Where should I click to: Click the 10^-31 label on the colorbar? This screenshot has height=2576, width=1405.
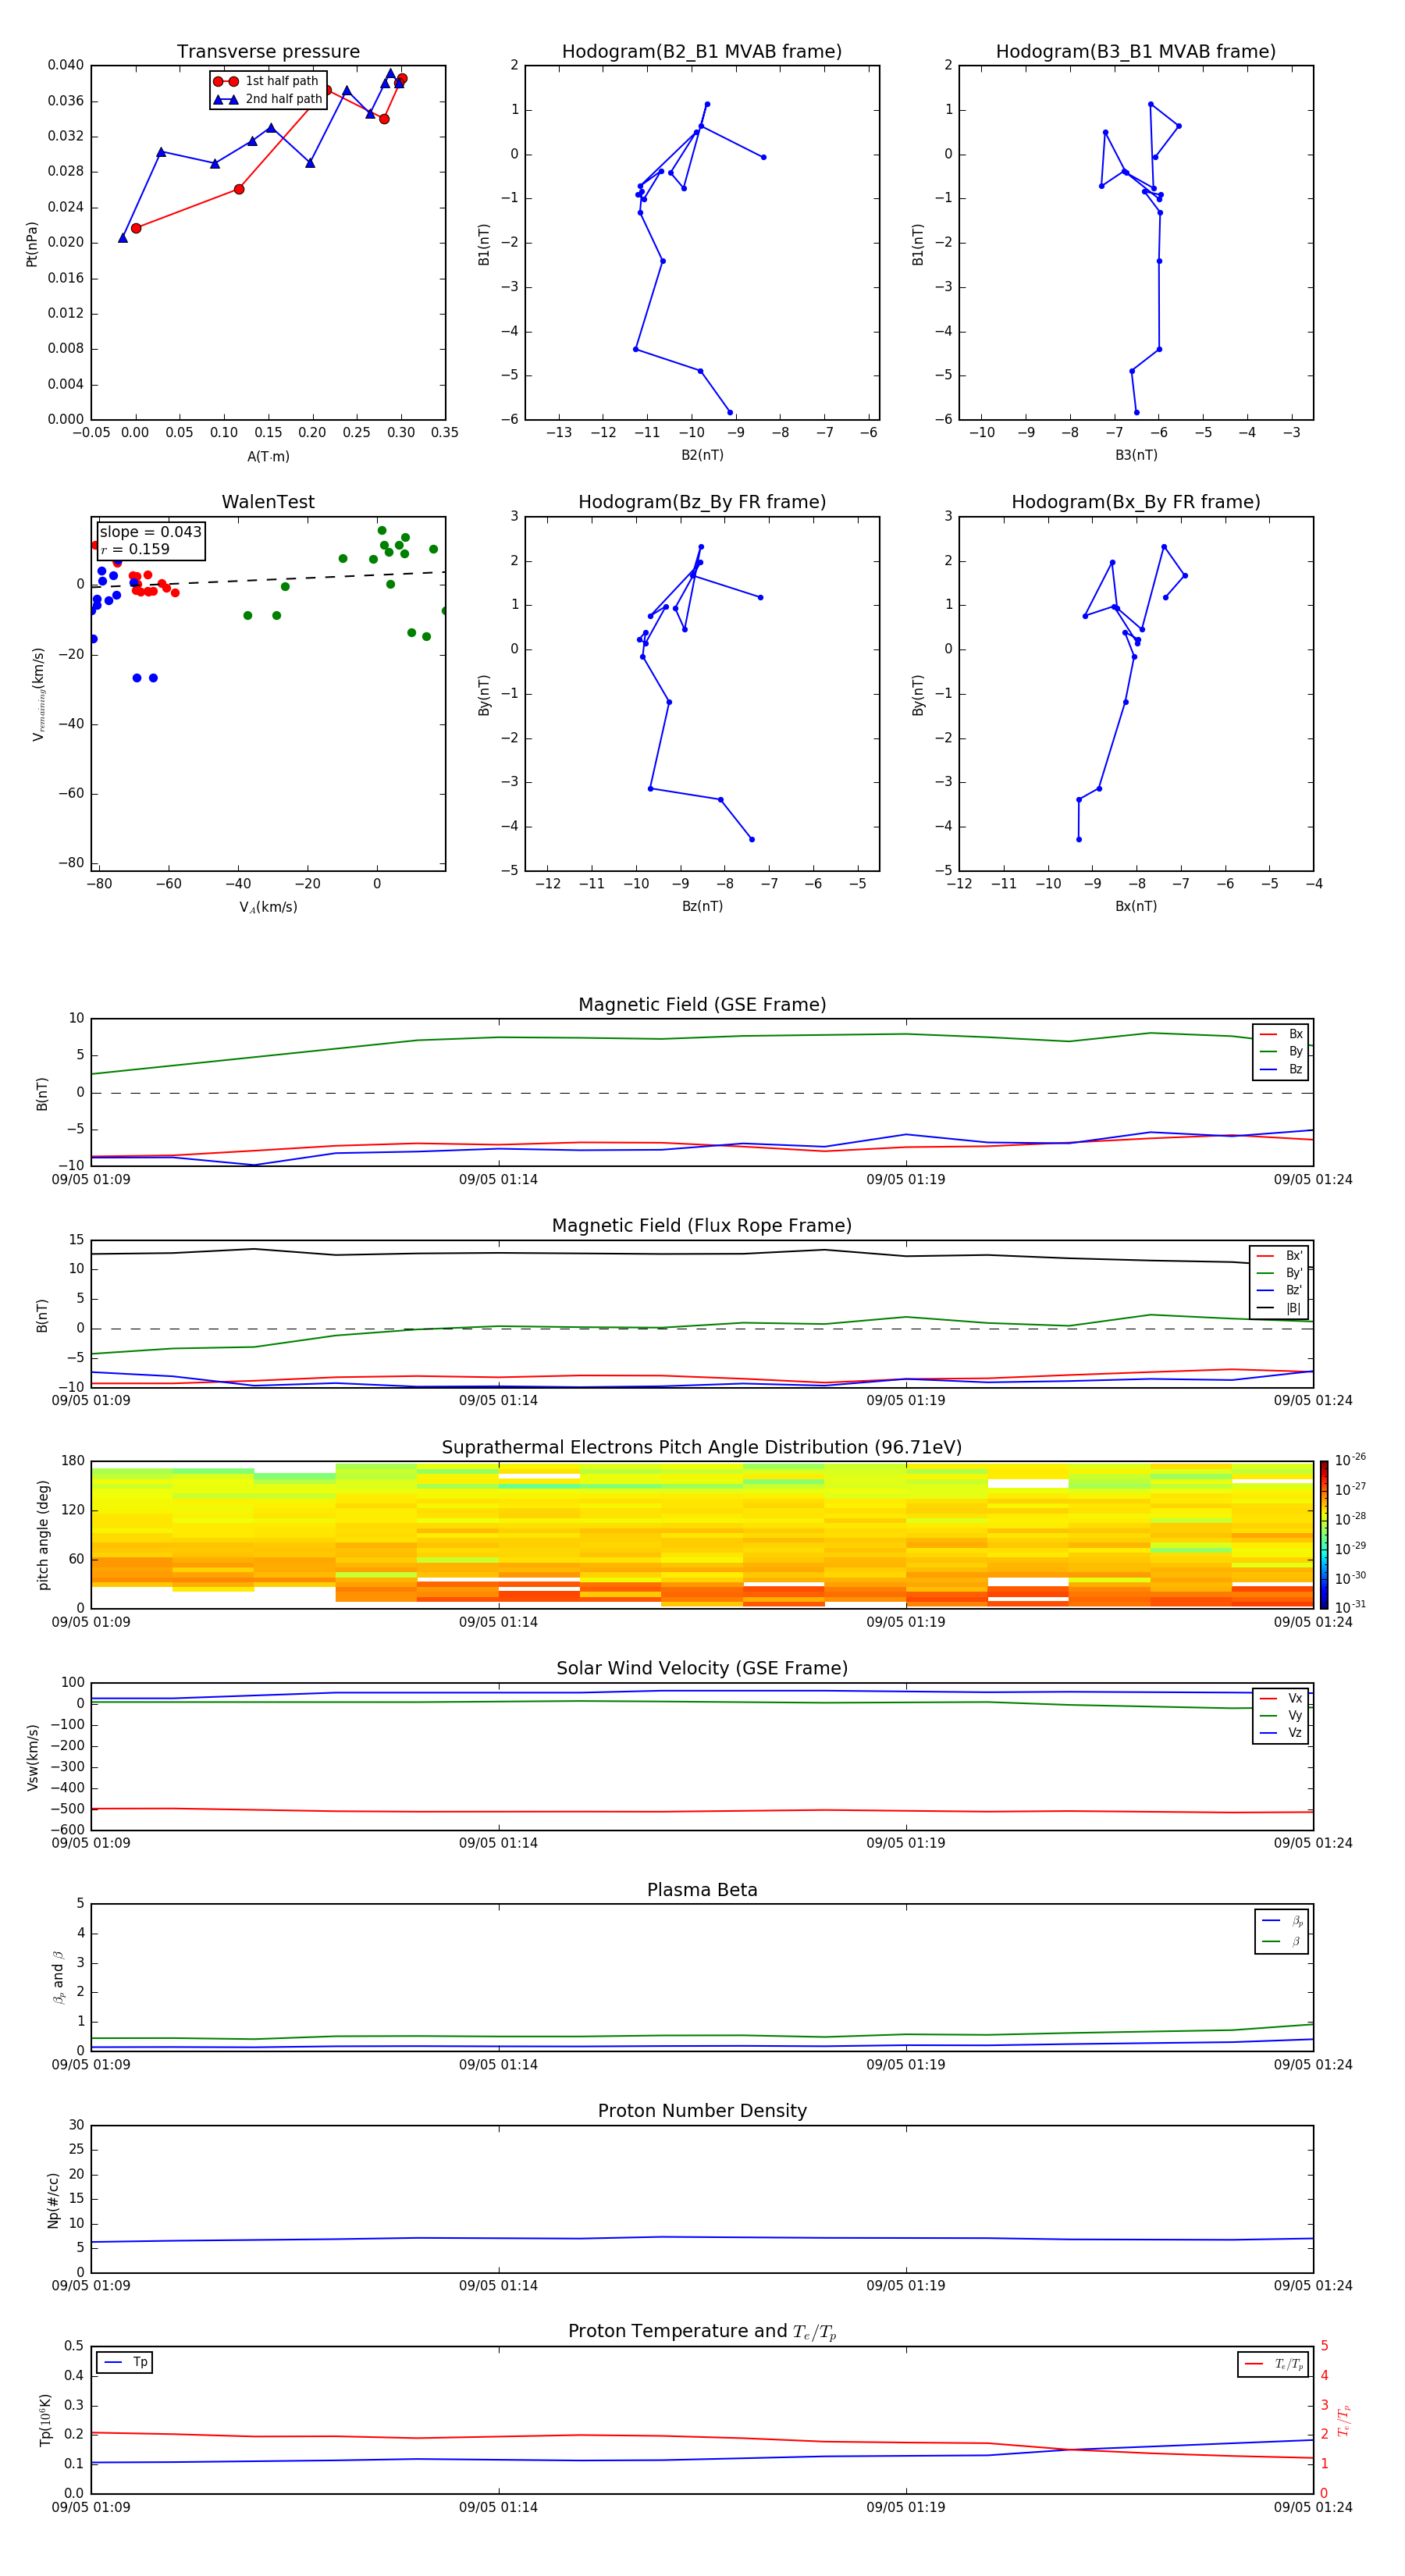pyautogui.click(x=1350, y=1607)
